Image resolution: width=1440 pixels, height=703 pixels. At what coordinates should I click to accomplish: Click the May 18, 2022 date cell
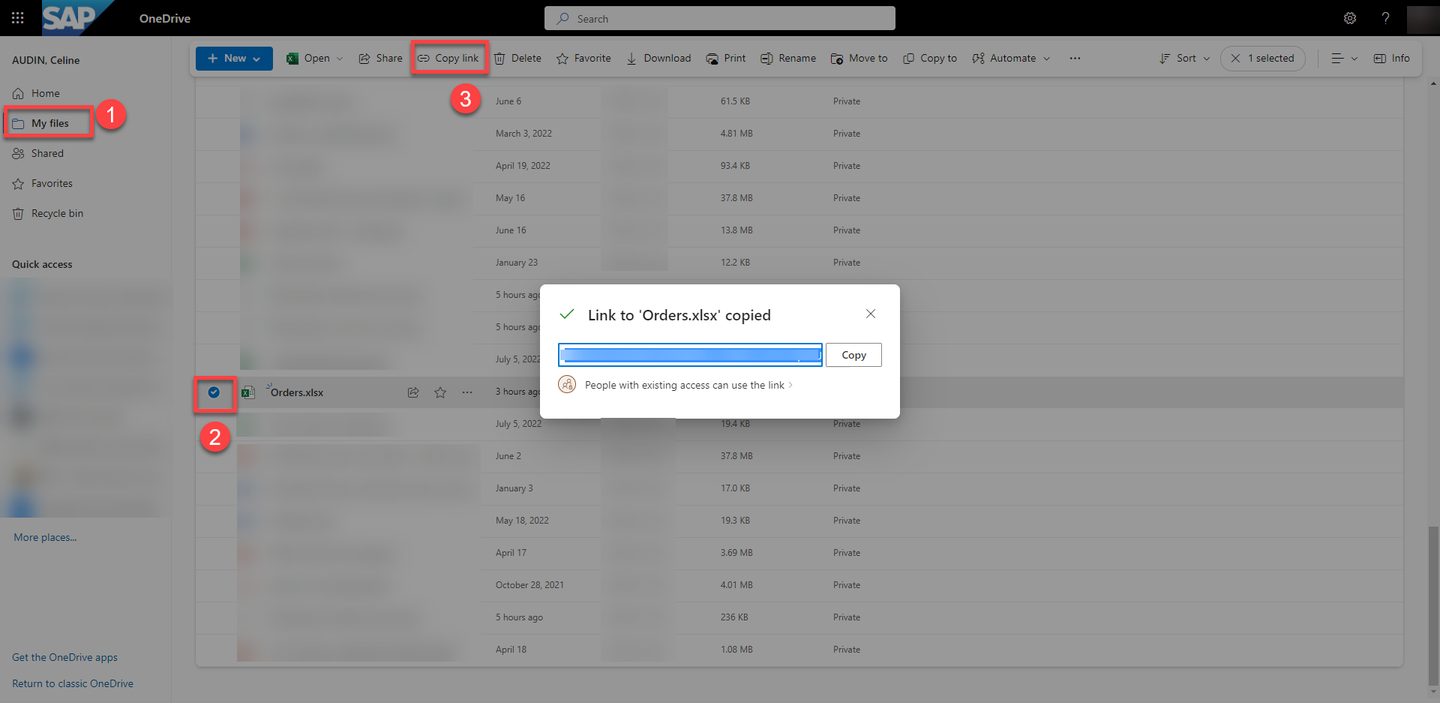(x=522, y=520)
